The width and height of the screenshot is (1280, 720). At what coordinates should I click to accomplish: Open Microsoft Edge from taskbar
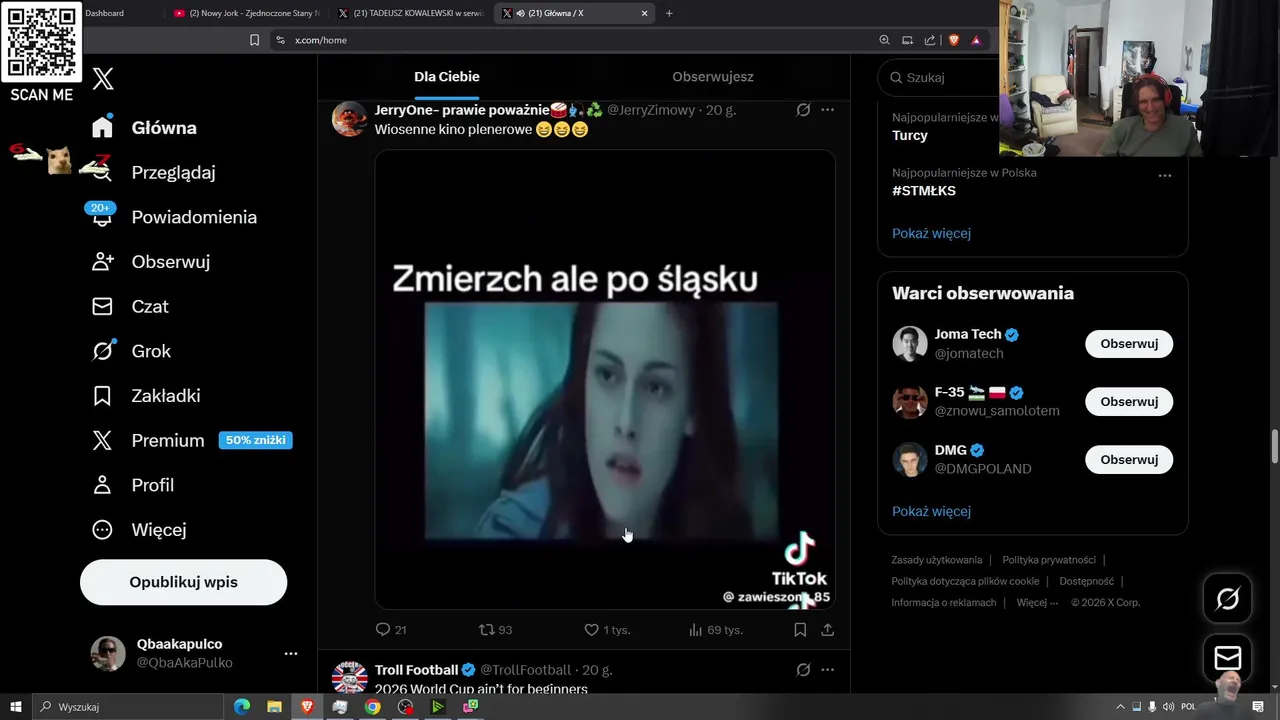tap(242, 707)
